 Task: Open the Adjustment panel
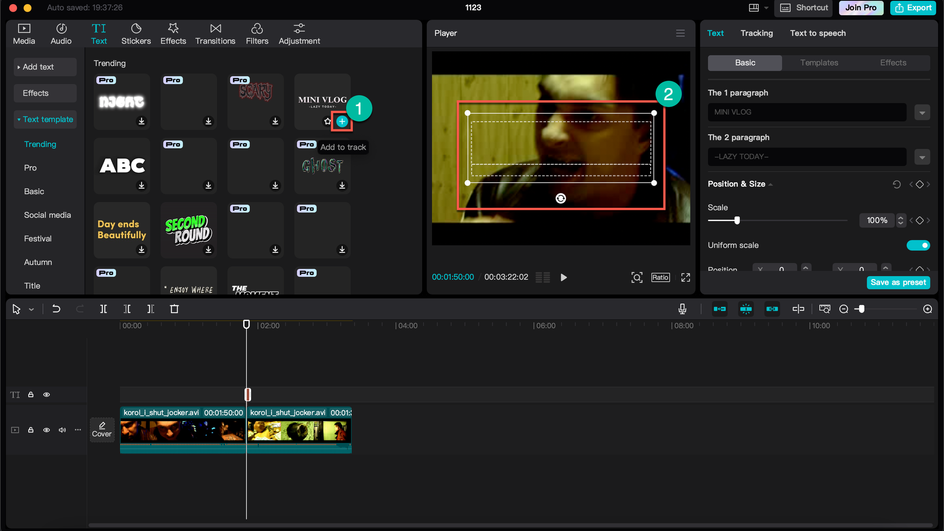(299, 34)
